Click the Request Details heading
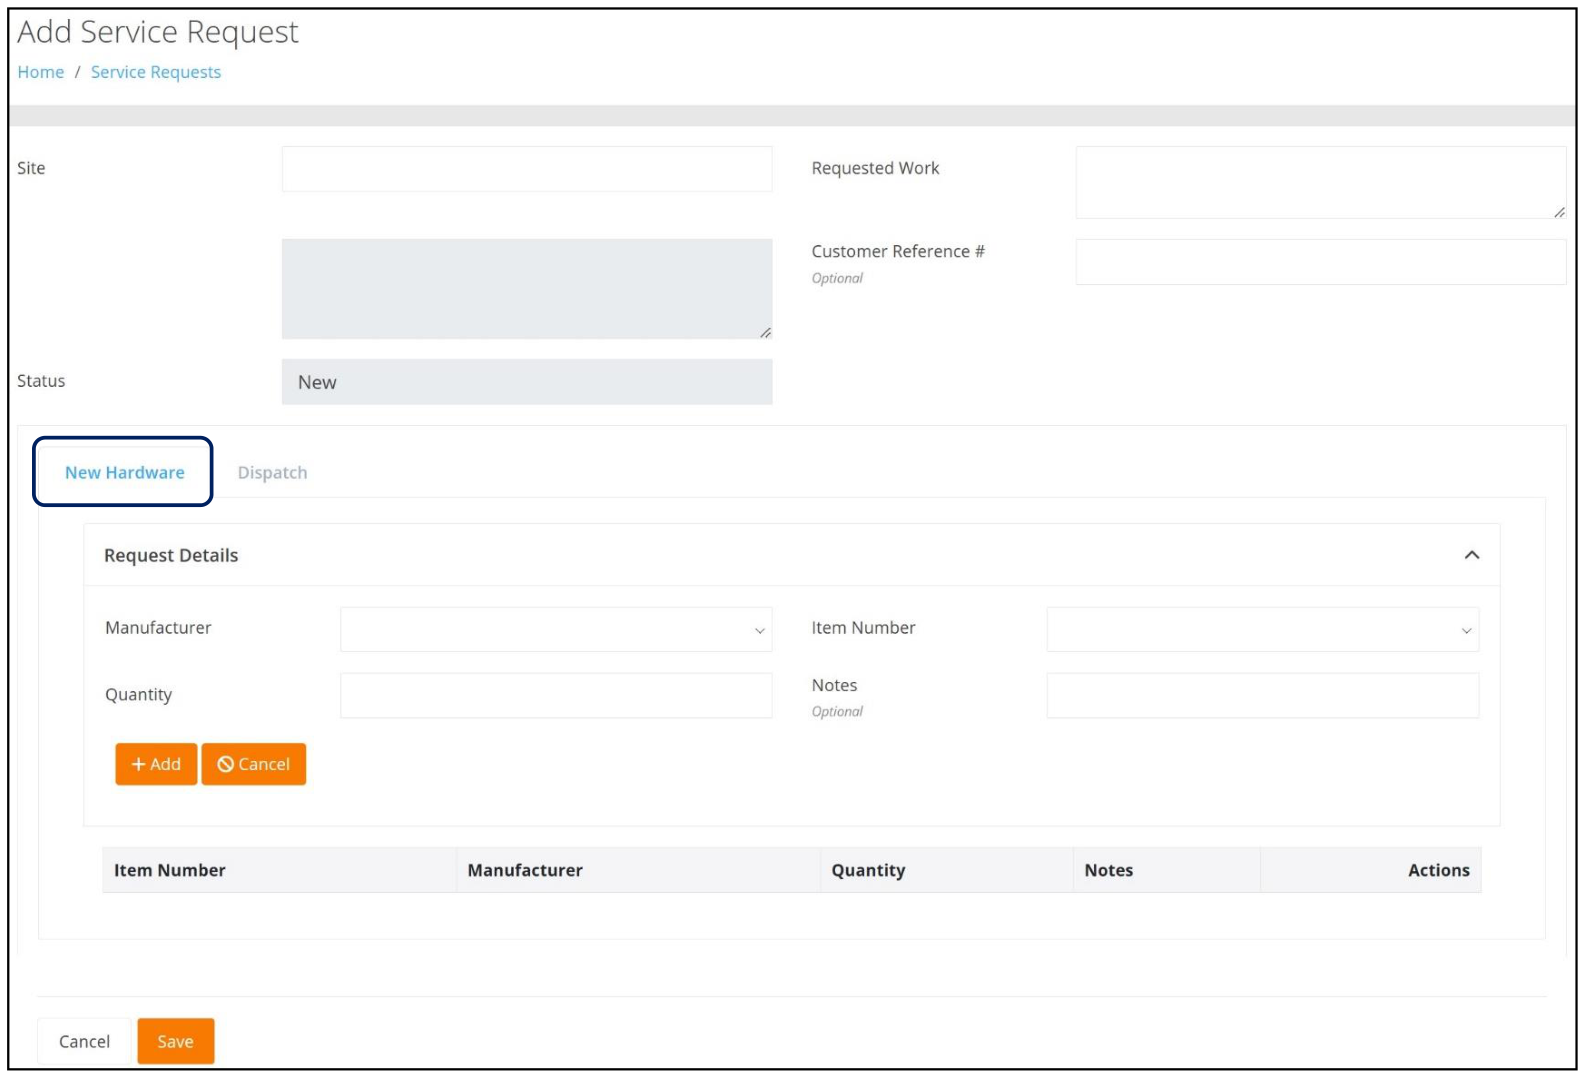Screen dimensions: 1584x1077 (x=171, y=555)
